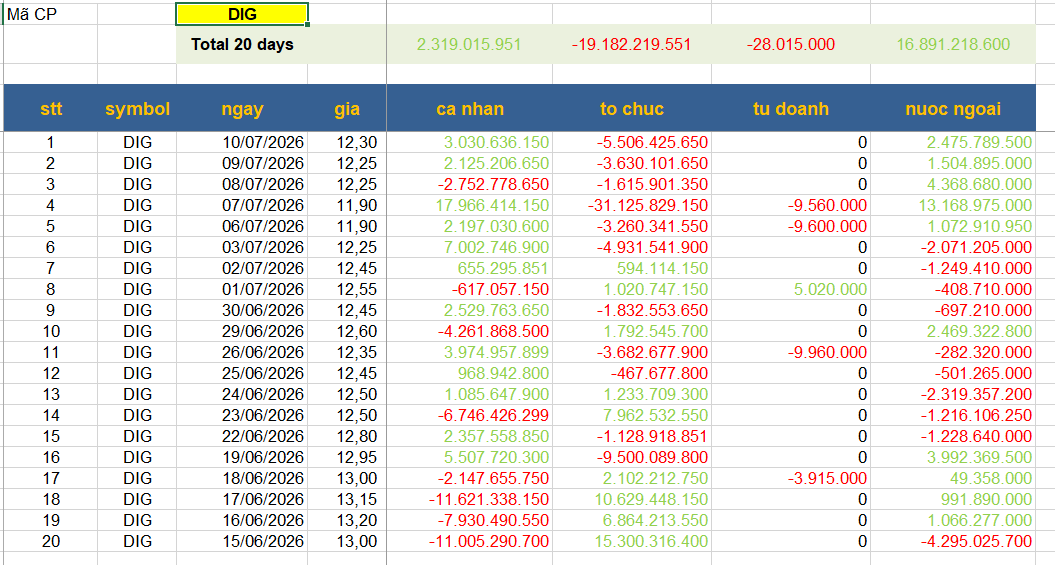Select the gia column header
This screenshot has height=565, width=1055.
(347, 108)
